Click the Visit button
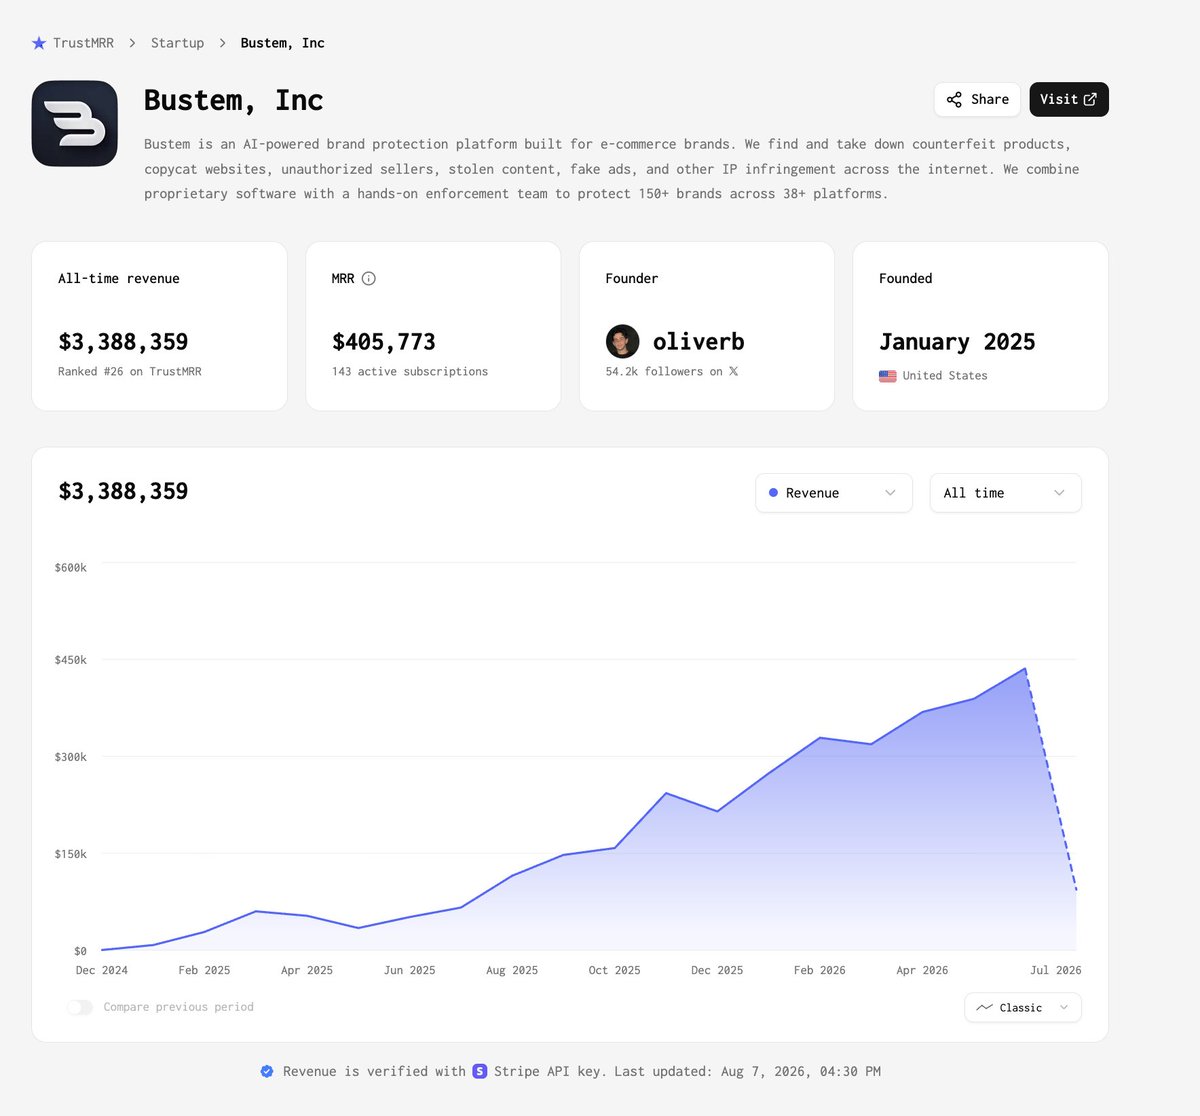The image size is (1200, 1116). point(1069,99)
